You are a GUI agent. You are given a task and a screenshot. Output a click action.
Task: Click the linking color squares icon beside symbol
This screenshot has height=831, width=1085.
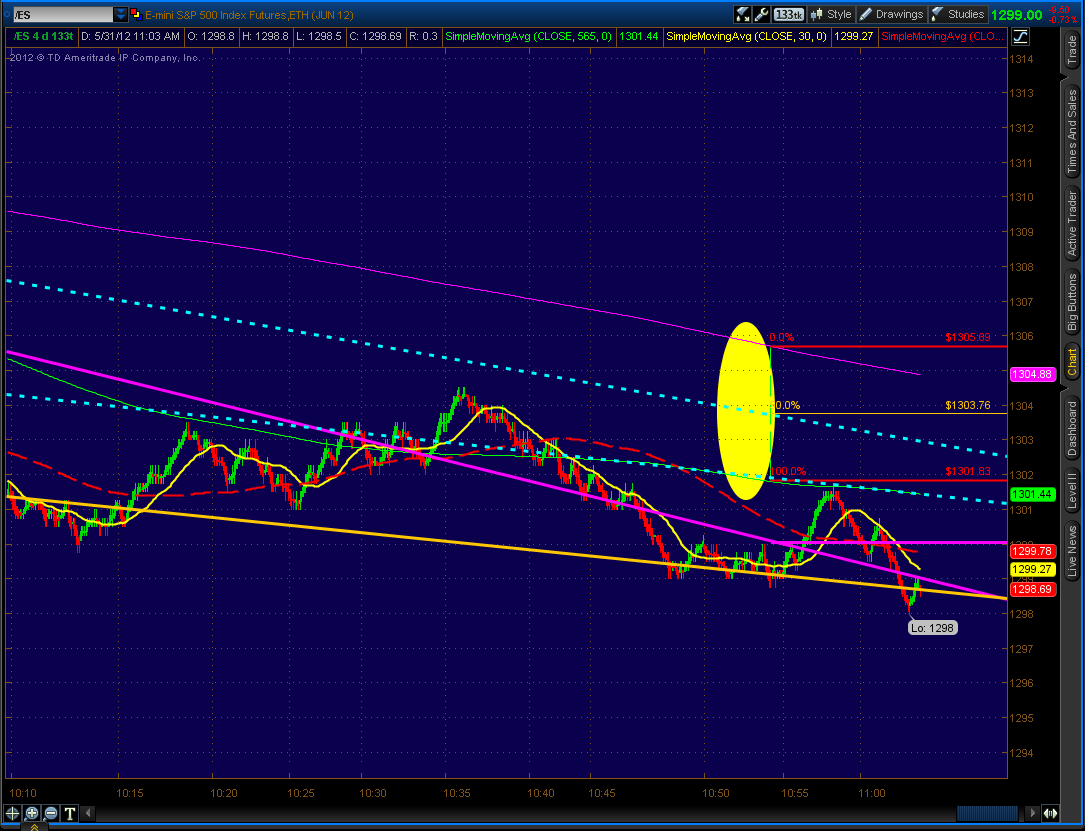click(x=136, y=14)
